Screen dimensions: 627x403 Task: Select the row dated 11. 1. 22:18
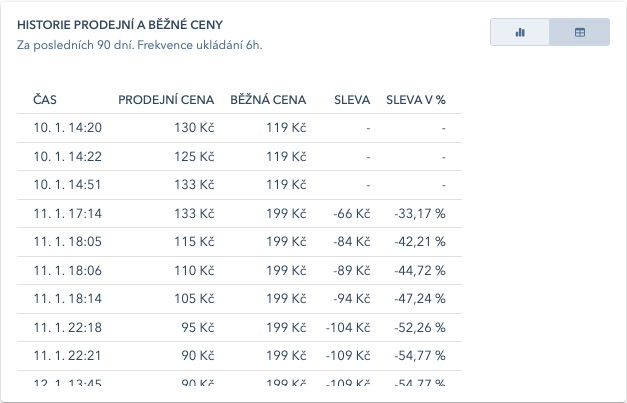[239, 327]
